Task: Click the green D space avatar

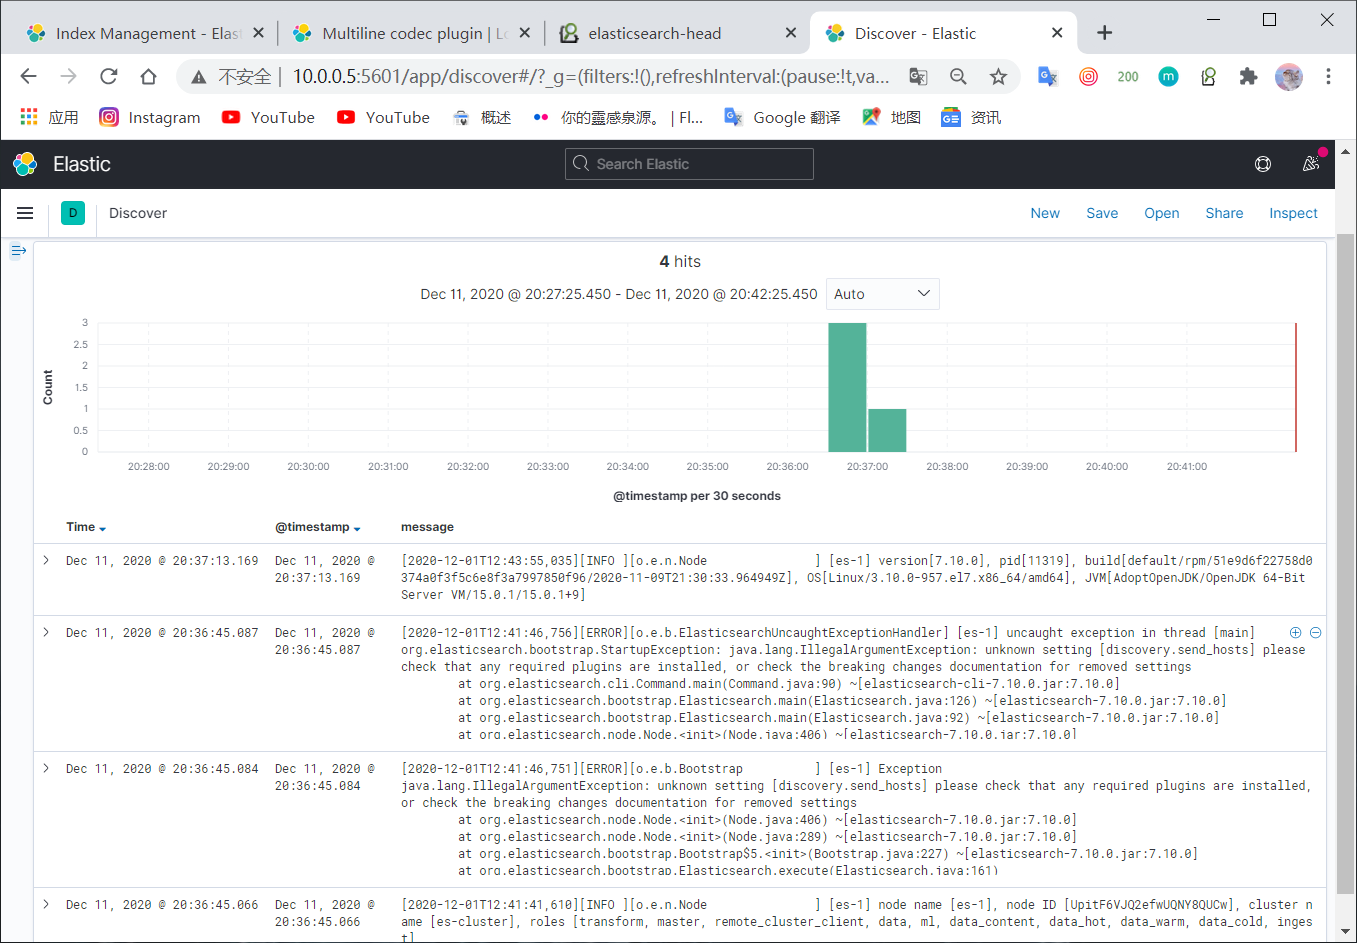Action: coord(73,213)
